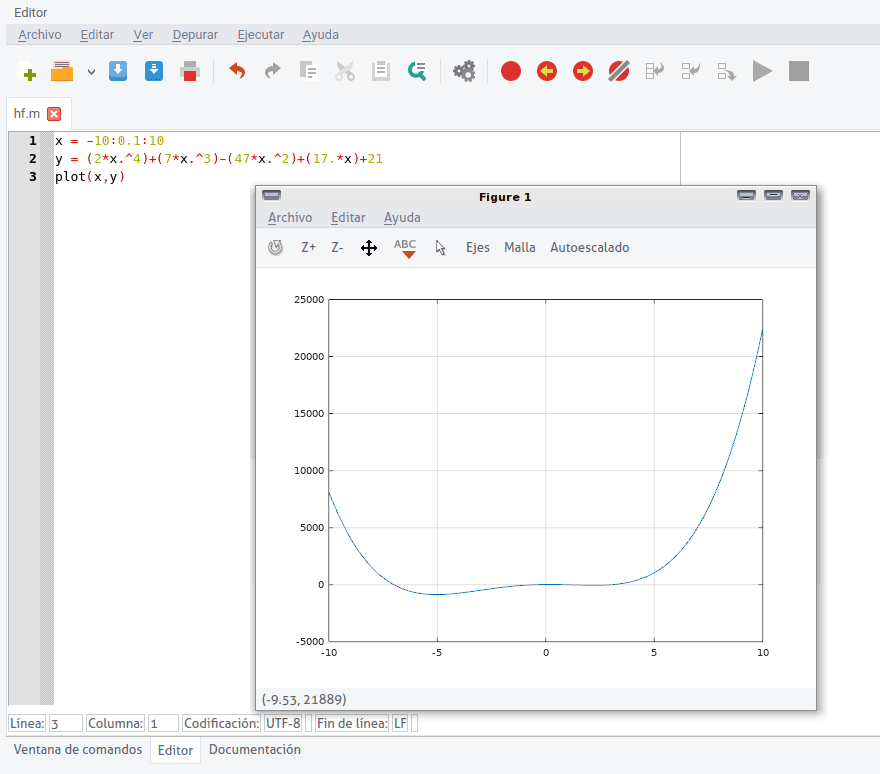Open the Archivo menu in Figure 1
880x774 pixels.
(x=290, y=217)
